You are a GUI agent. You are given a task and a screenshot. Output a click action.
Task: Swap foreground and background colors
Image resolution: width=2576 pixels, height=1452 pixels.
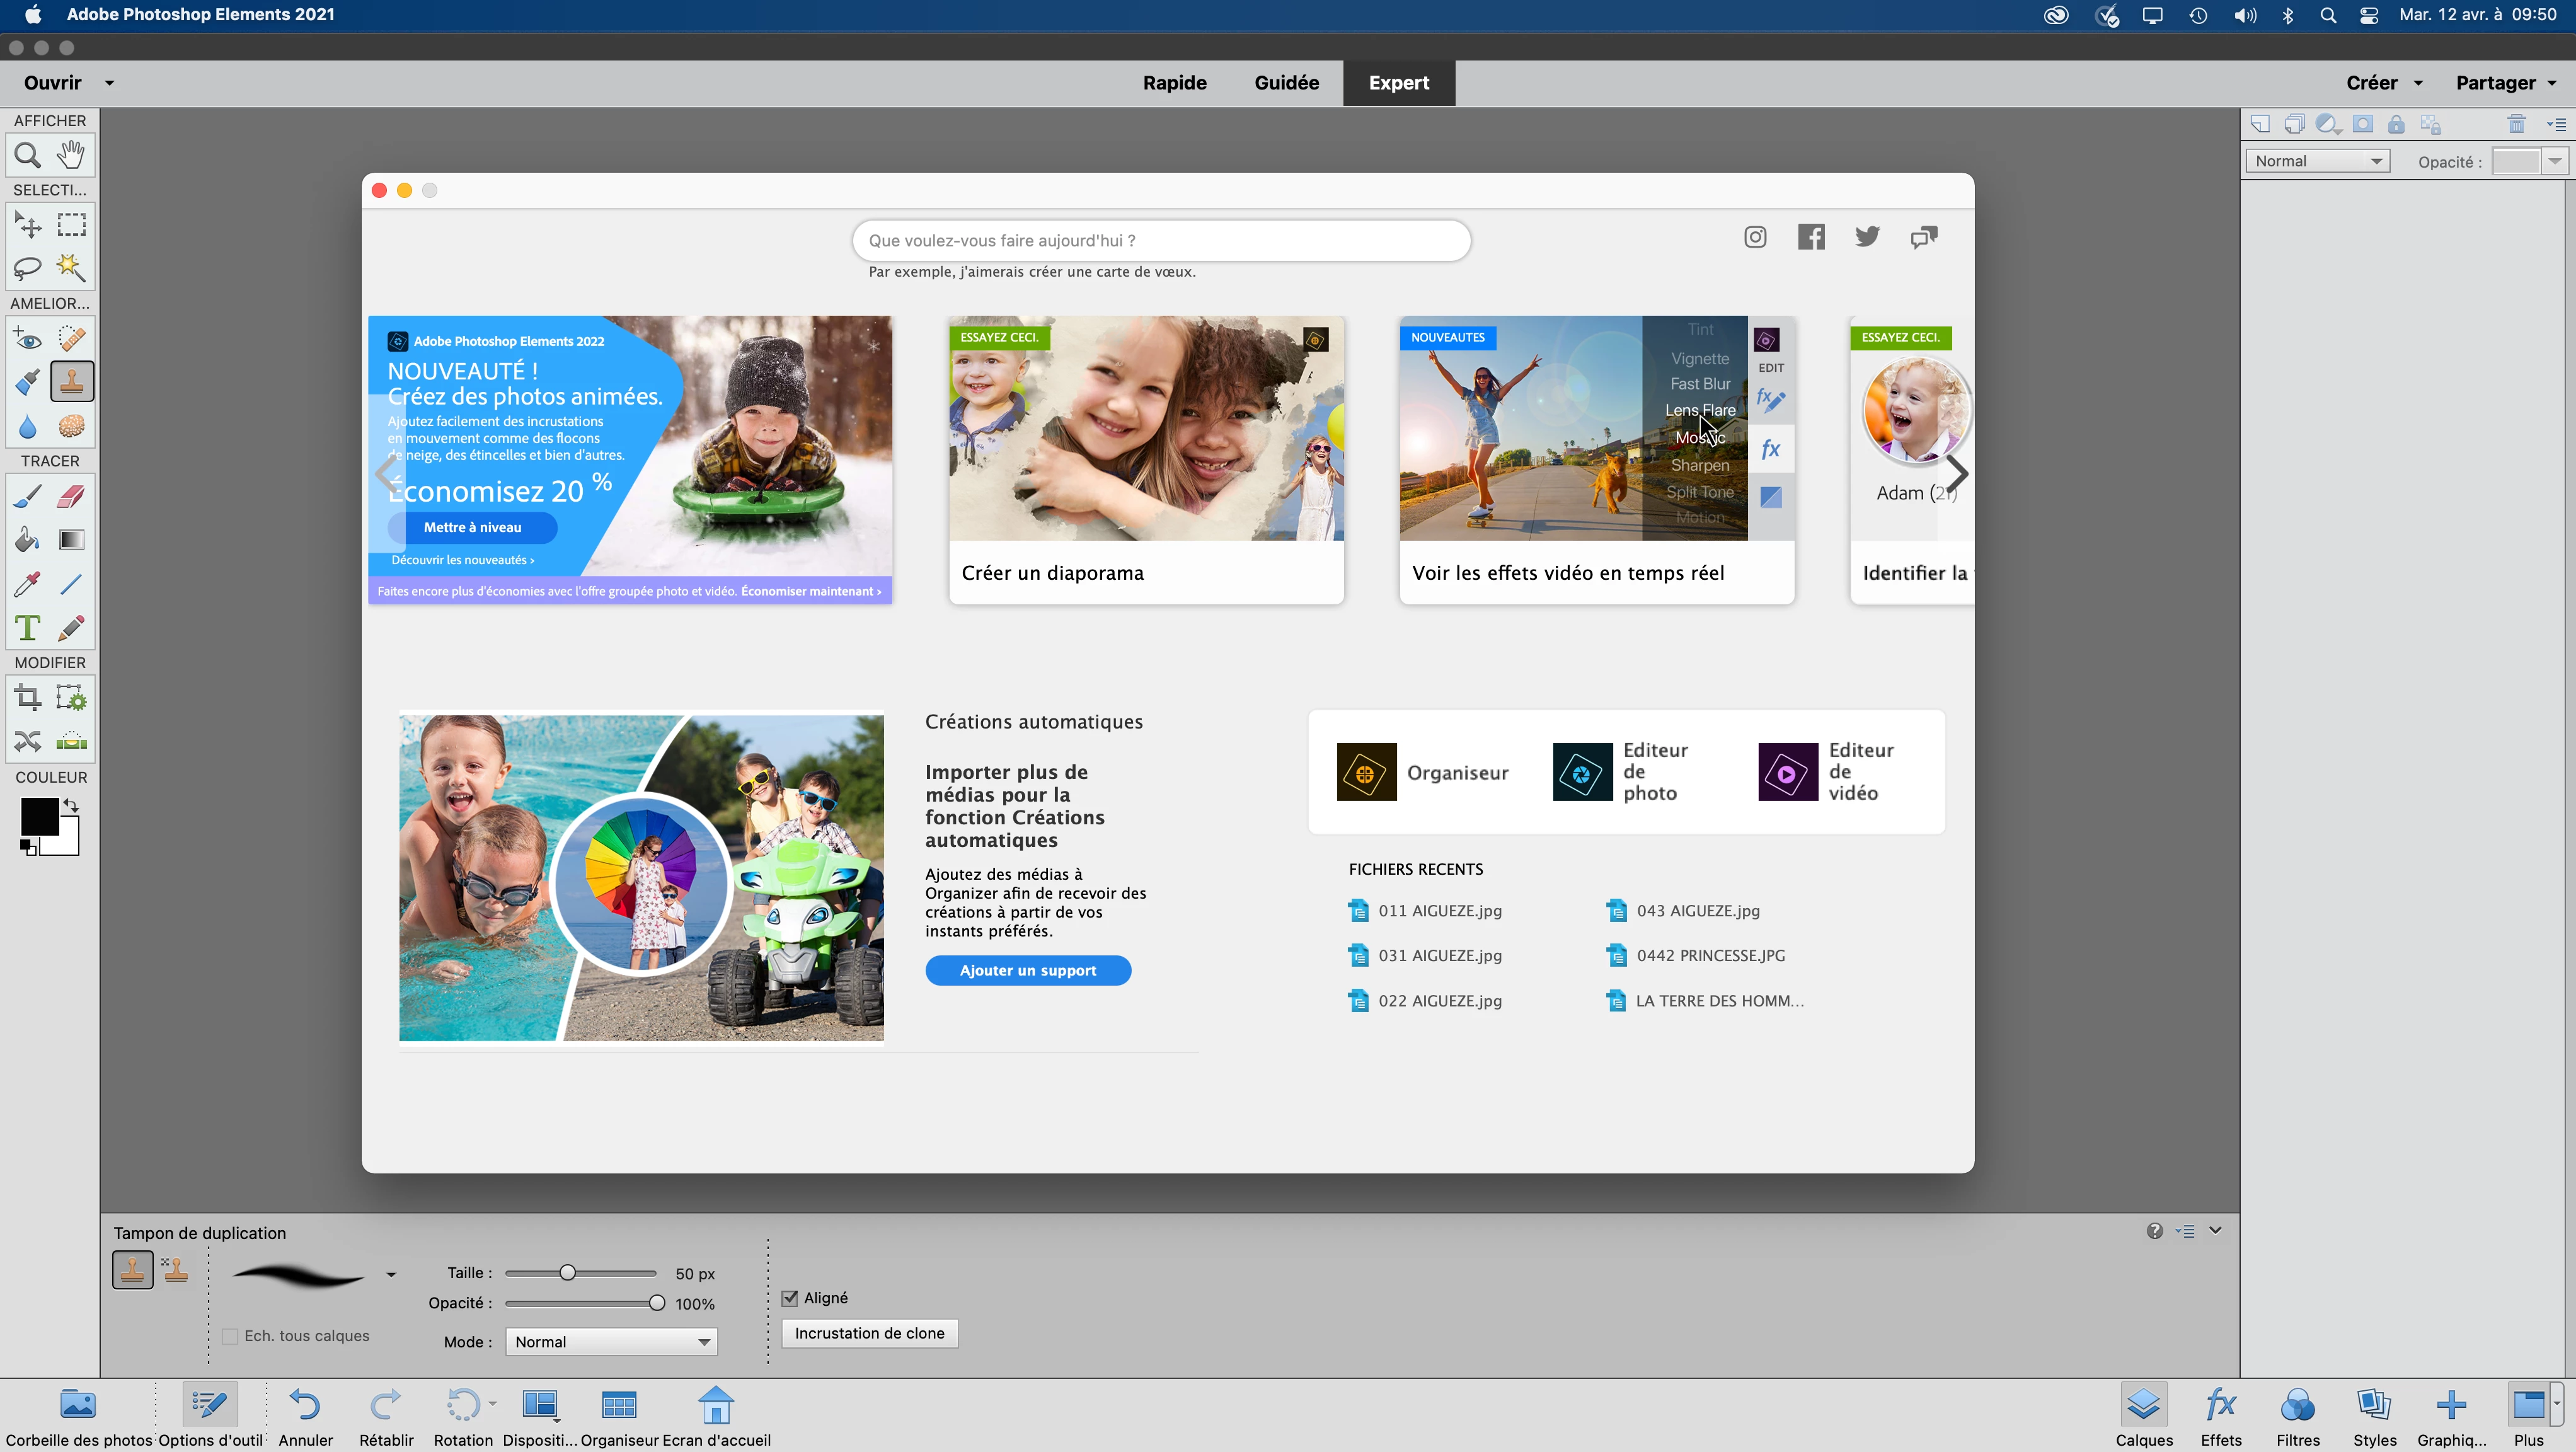71,805
